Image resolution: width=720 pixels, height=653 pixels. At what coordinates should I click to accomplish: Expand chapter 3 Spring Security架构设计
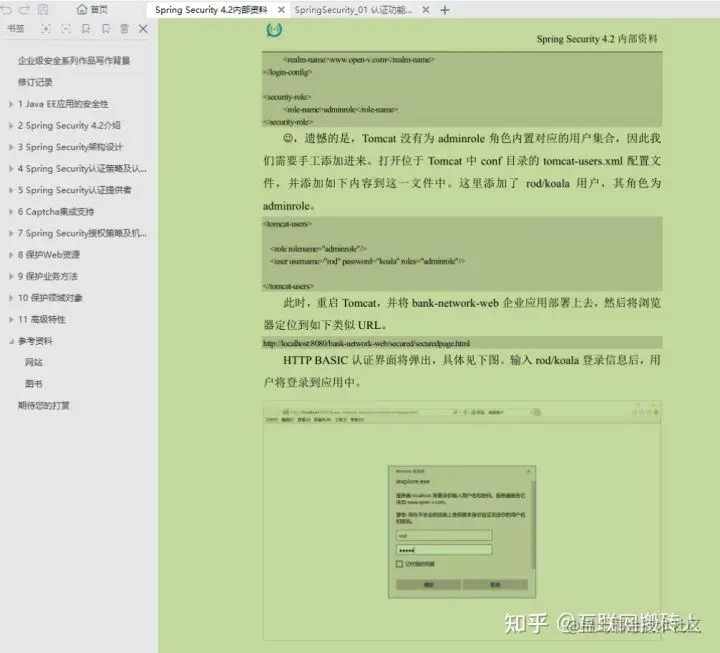point(11,147)
